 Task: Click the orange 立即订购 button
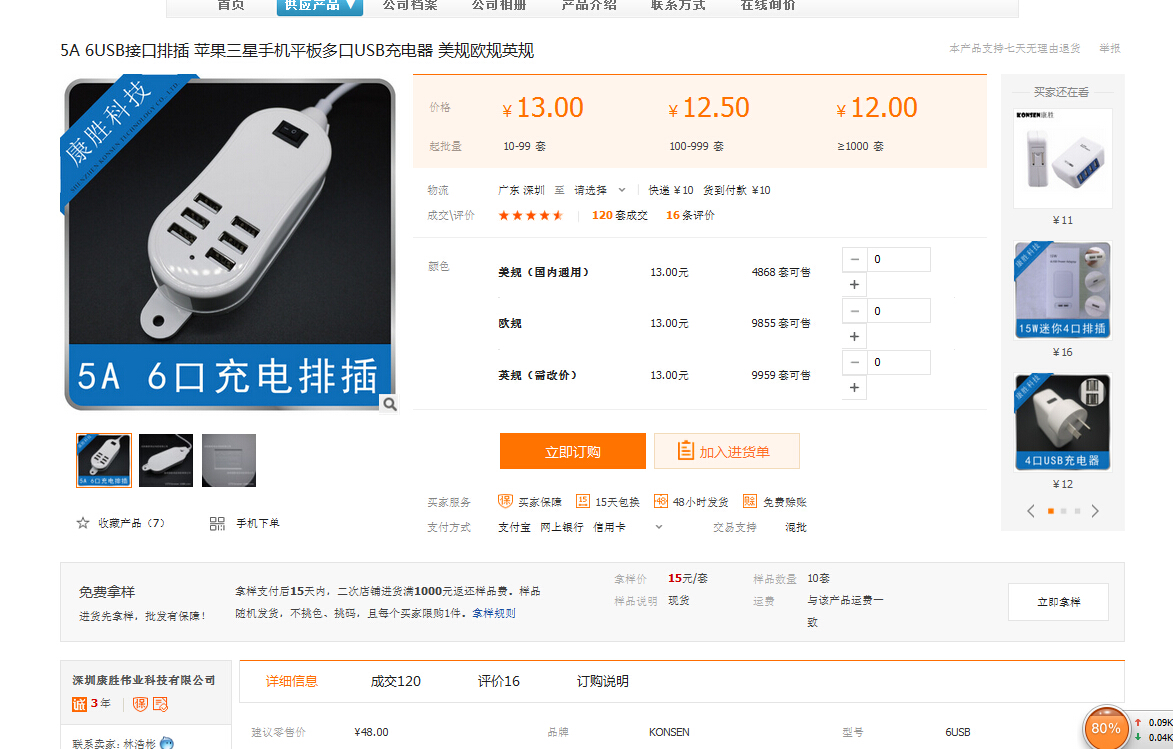[572, 451]
